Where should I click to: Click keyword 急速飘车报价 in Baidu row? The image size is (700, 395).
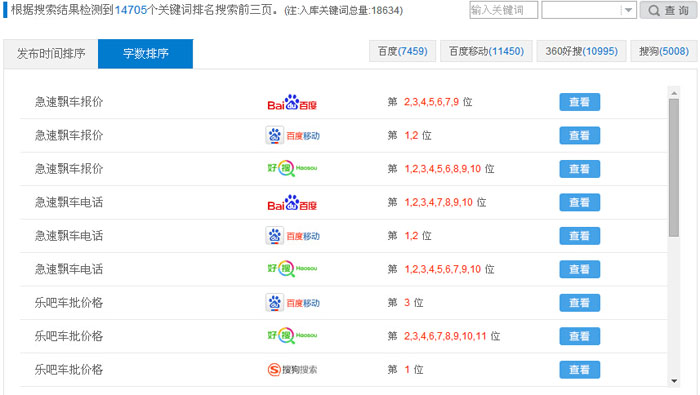click(x=69, y=102)
